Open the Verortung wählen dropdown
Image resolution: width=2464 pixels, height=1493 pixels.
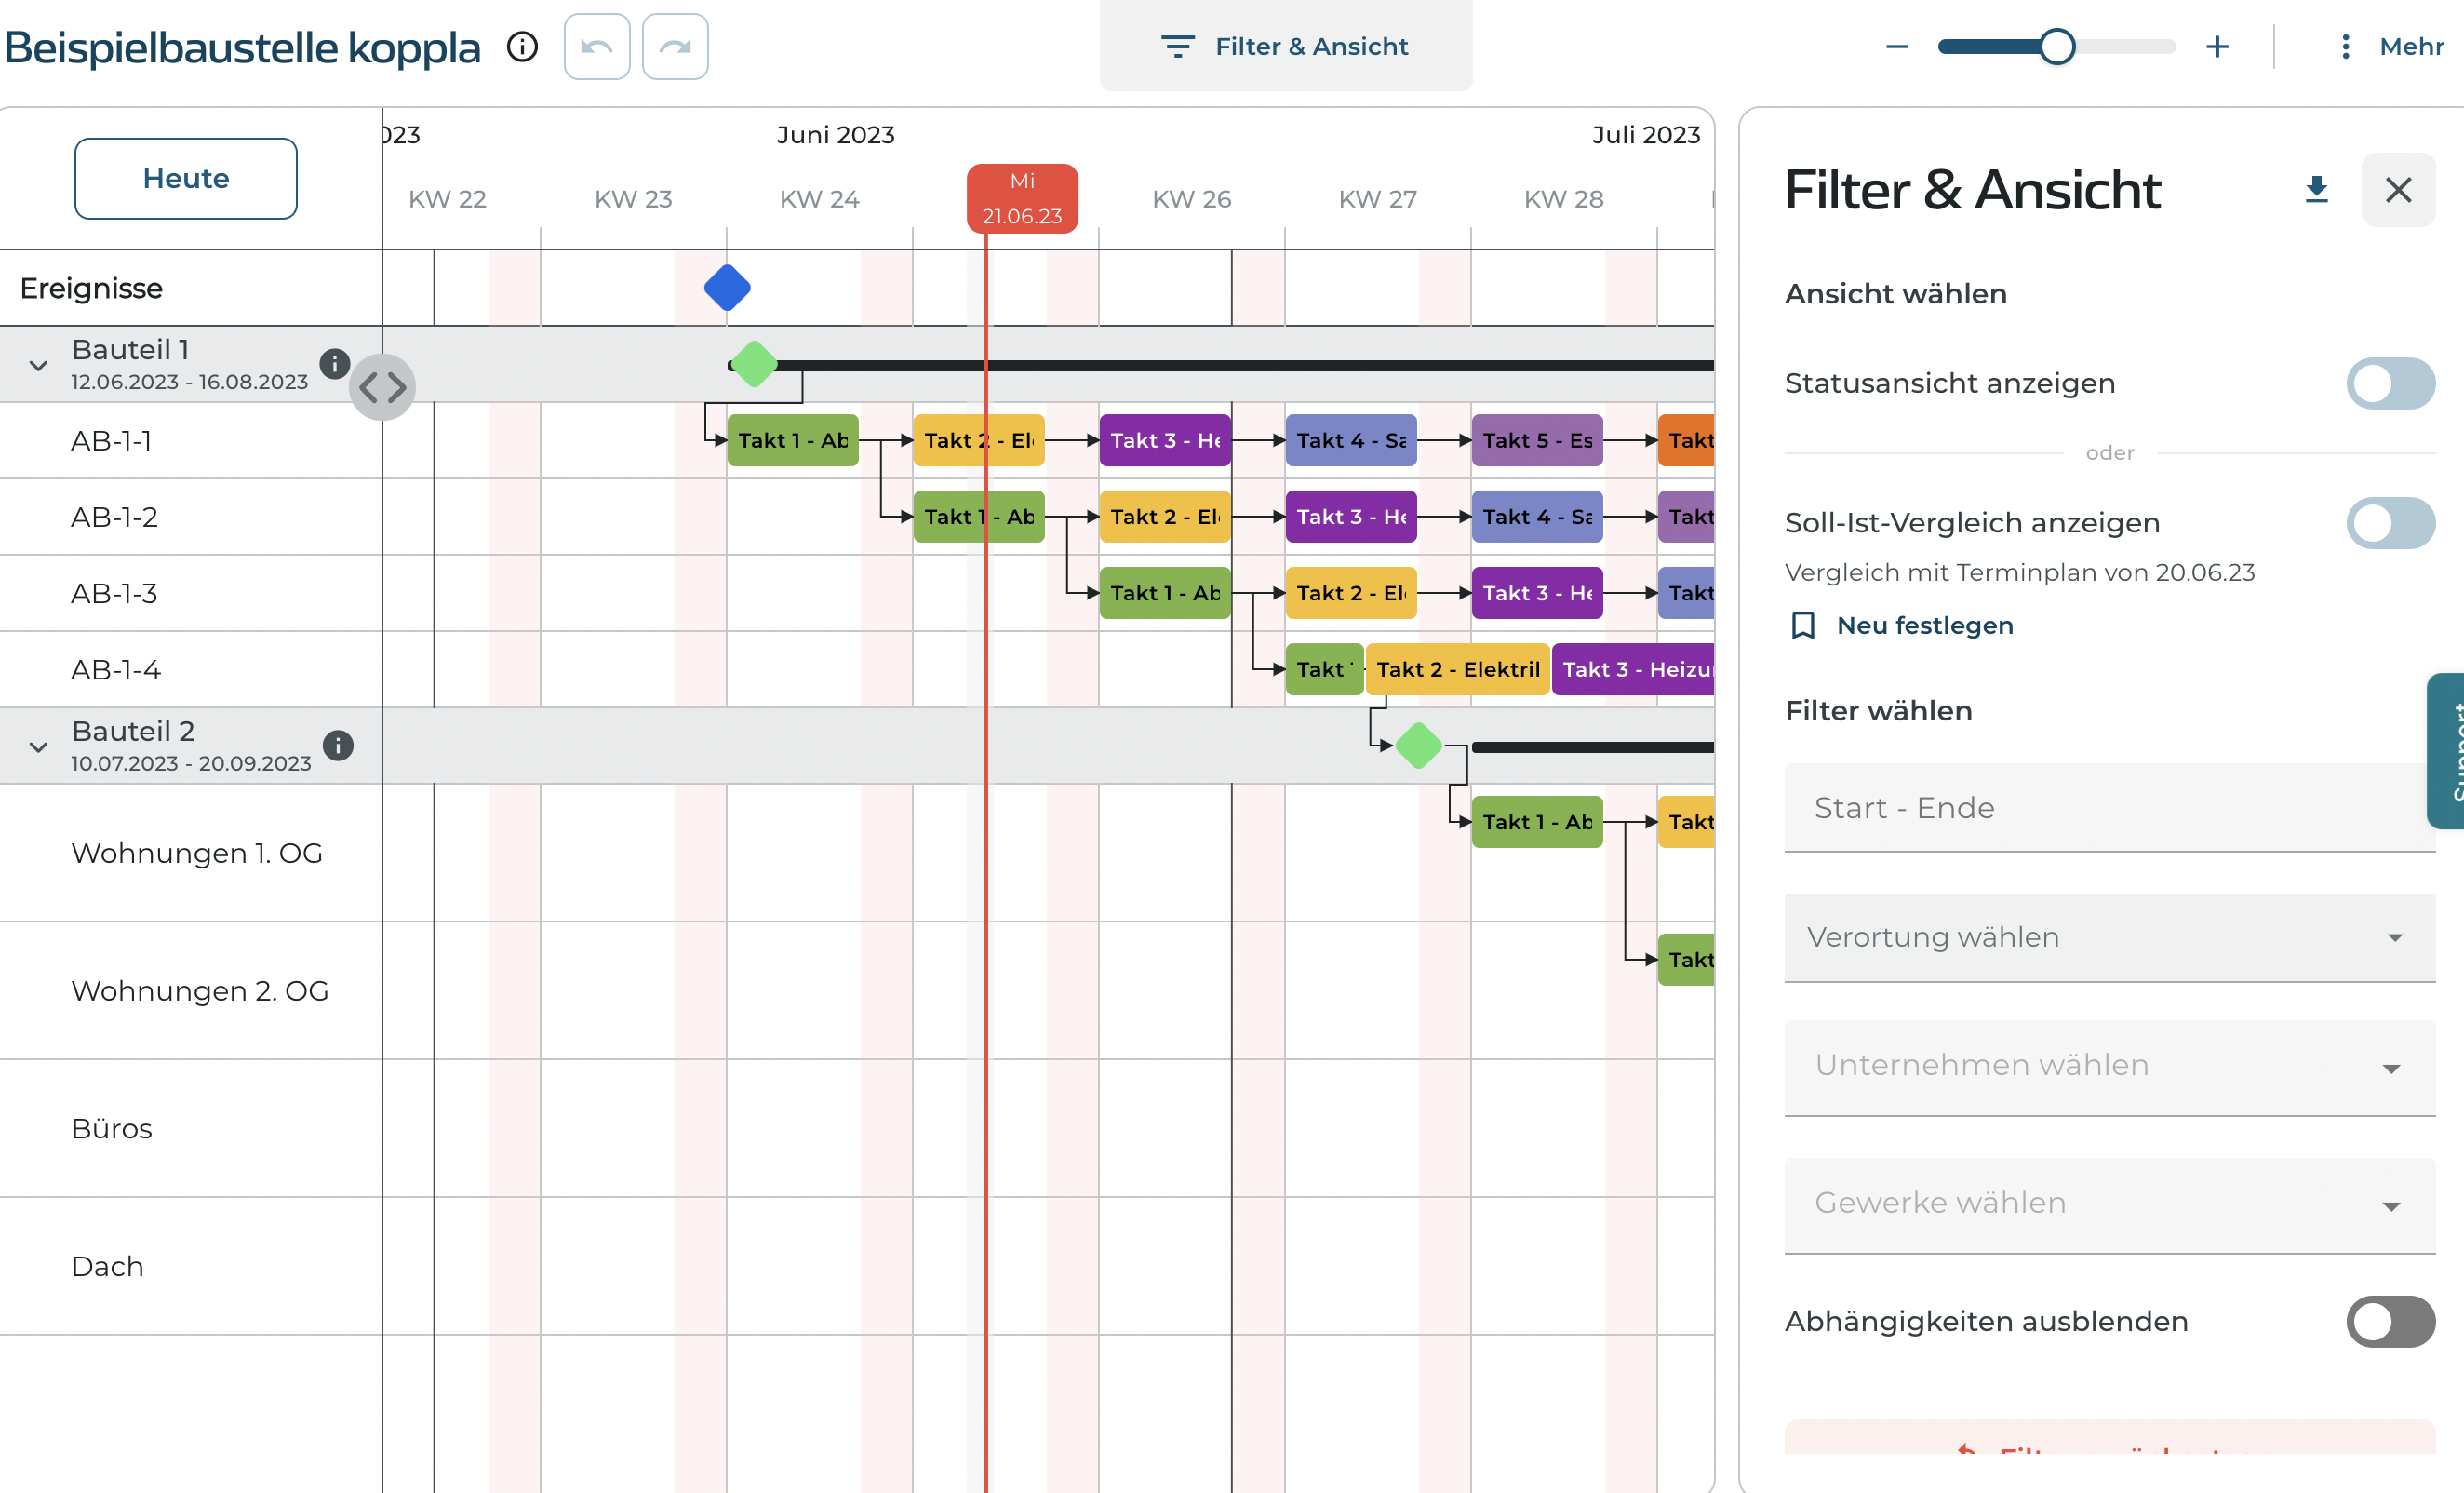click(x=2109, y=938)
